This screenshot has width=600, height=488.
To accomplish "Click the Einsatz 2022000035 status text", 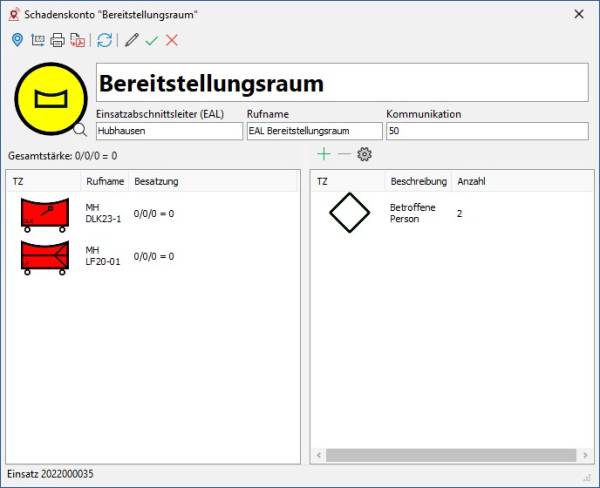I will coord(50,474).
